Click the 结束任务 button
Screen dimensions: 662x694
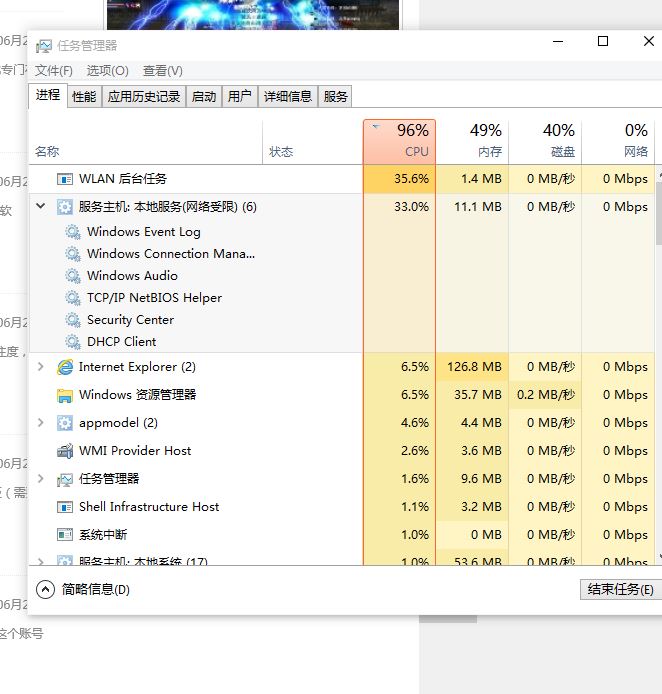620,590
